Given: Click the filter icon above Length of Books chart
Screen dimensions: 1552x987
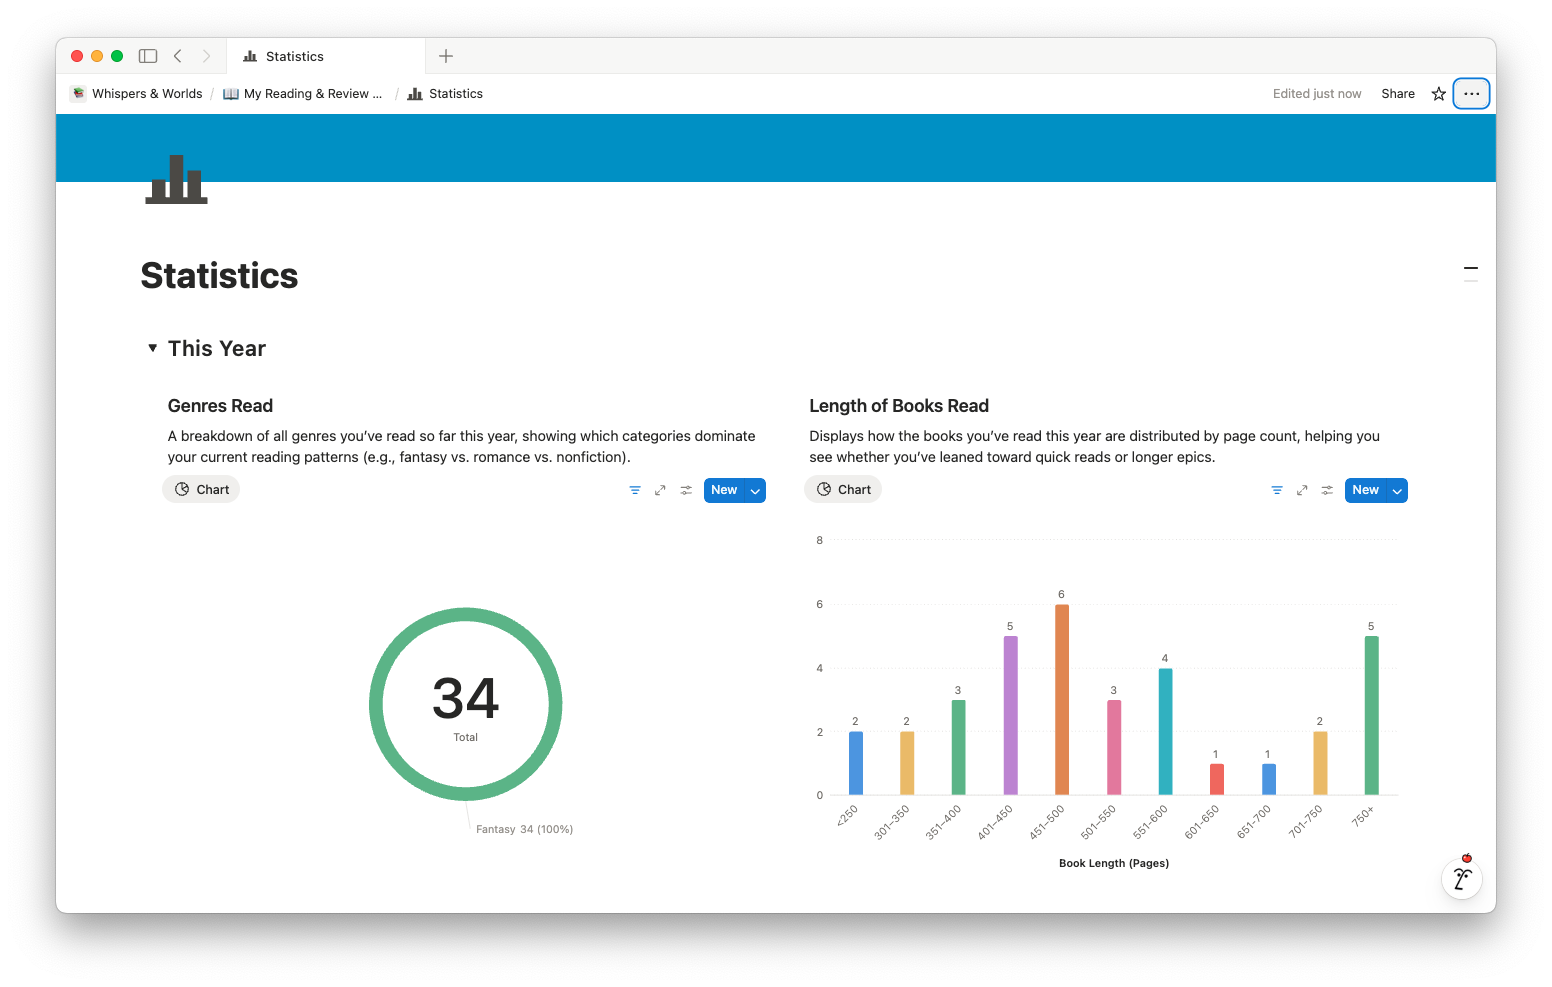Looking at the screenshot, I should click(x=1277, y=490).
